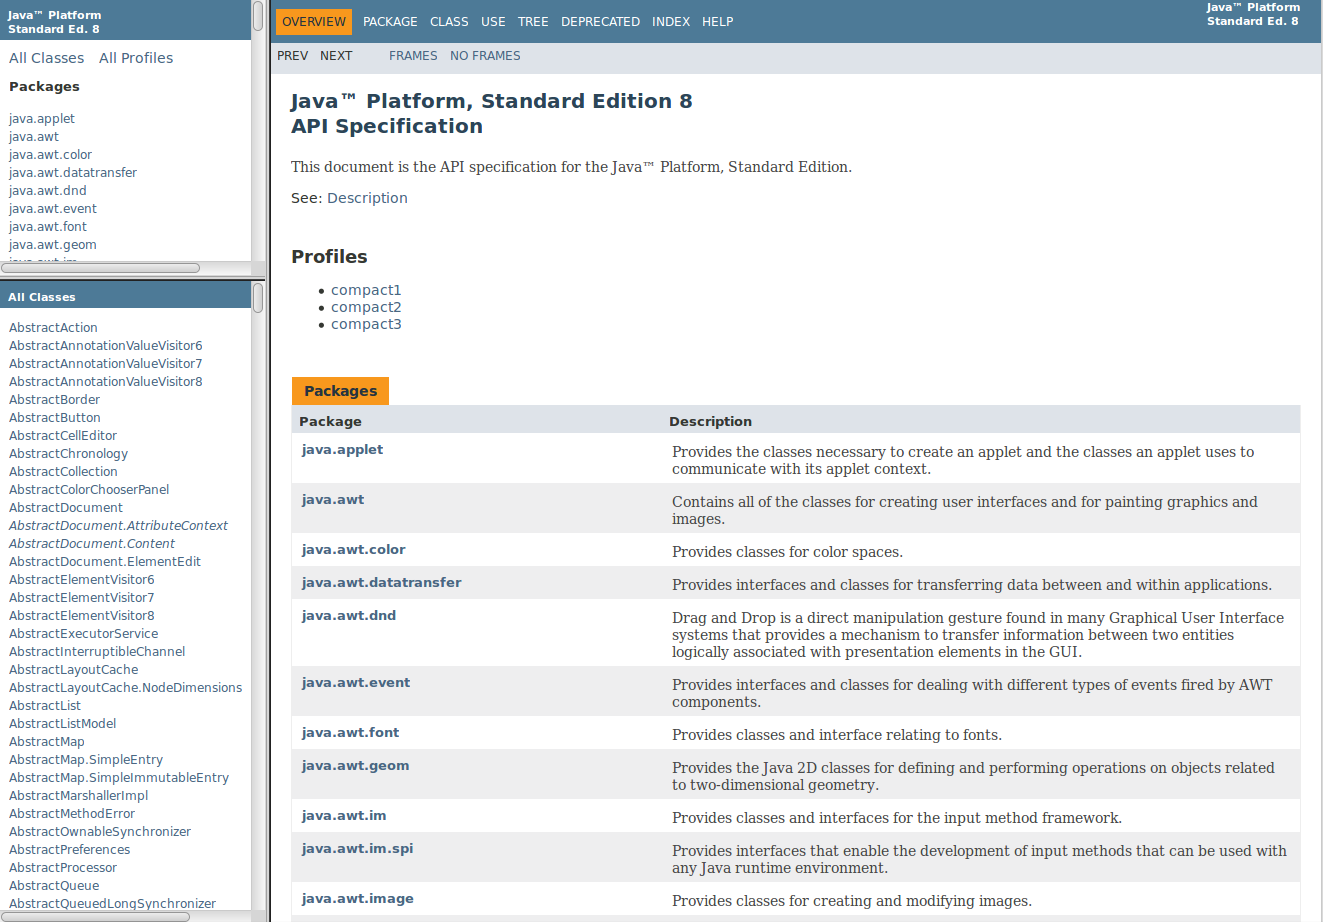Open java.awt.datatransfer in the packages table
This screenshot has width=1323, height=922.
(381, 583)
